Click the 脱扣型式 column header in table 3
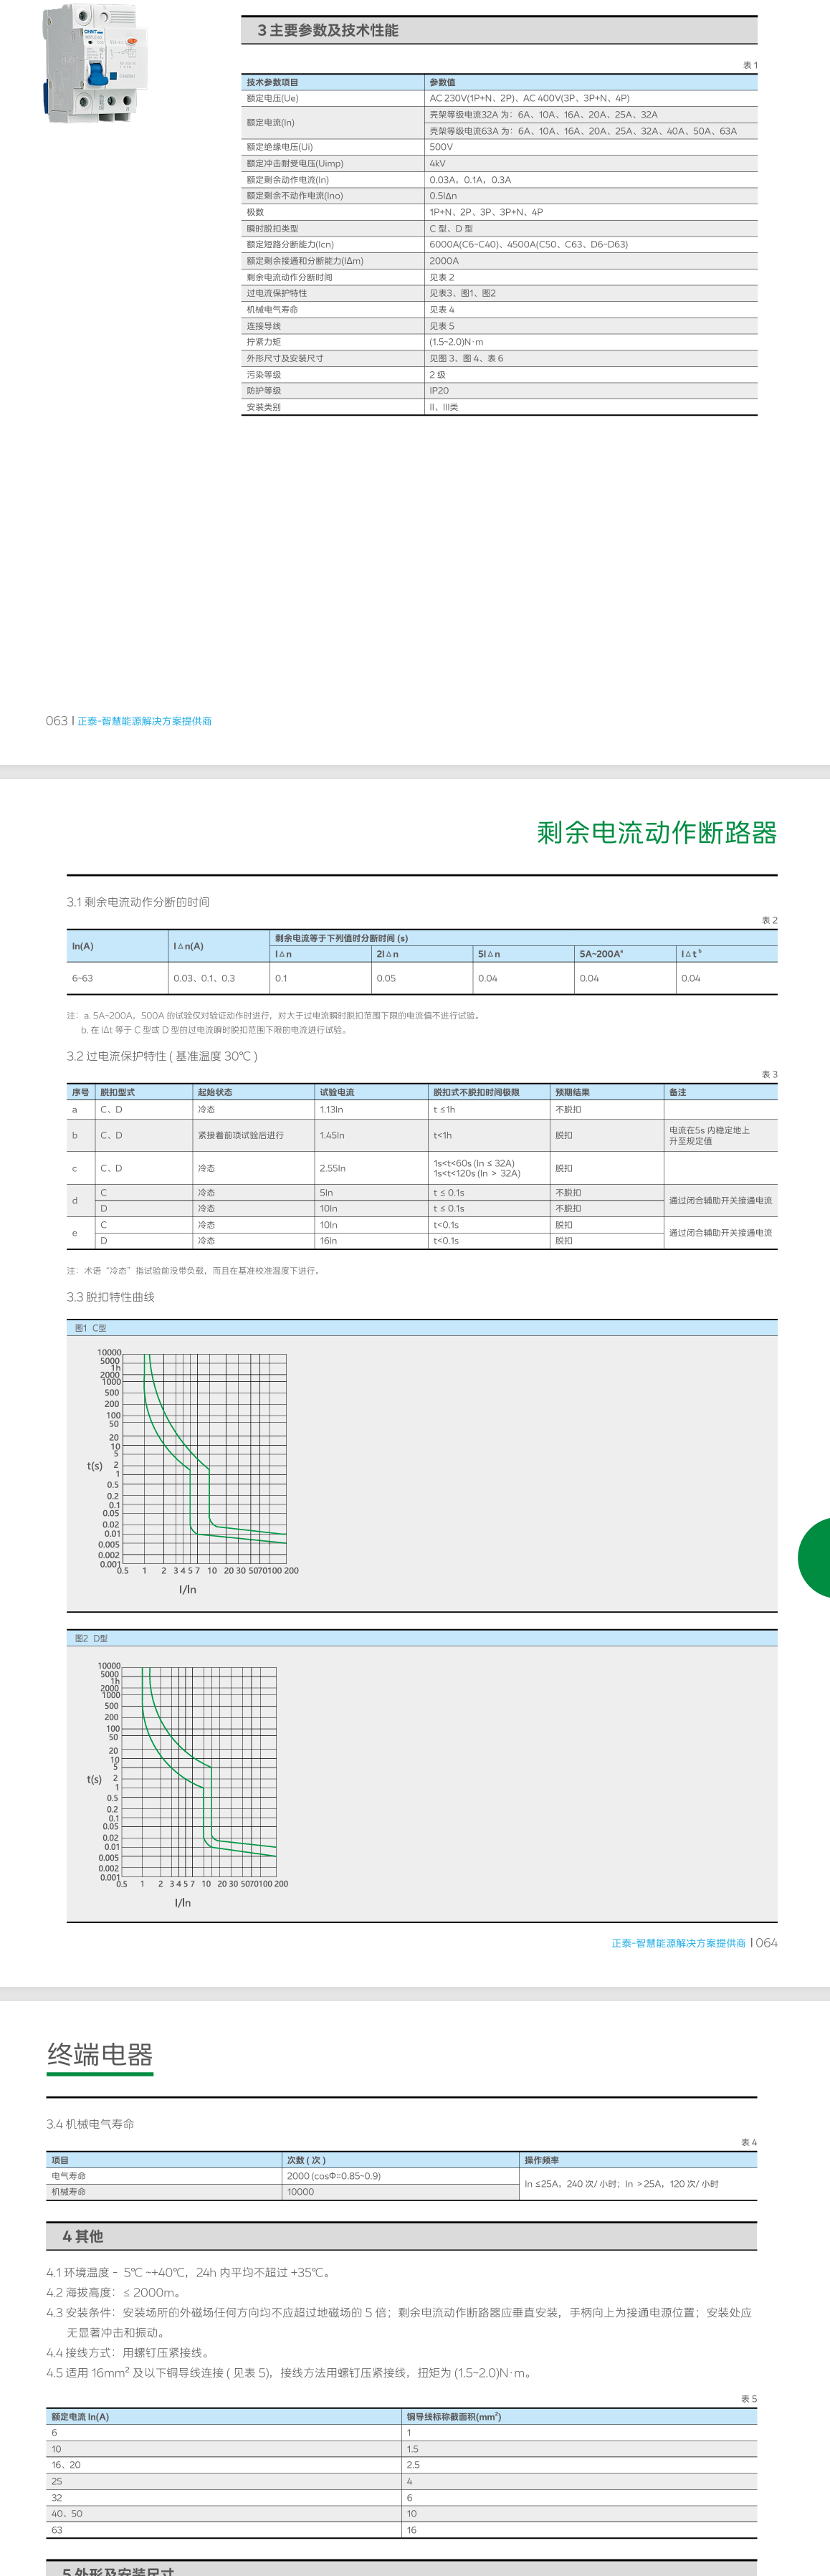This screenshot has width=830, height=2576. (117, 1092)
